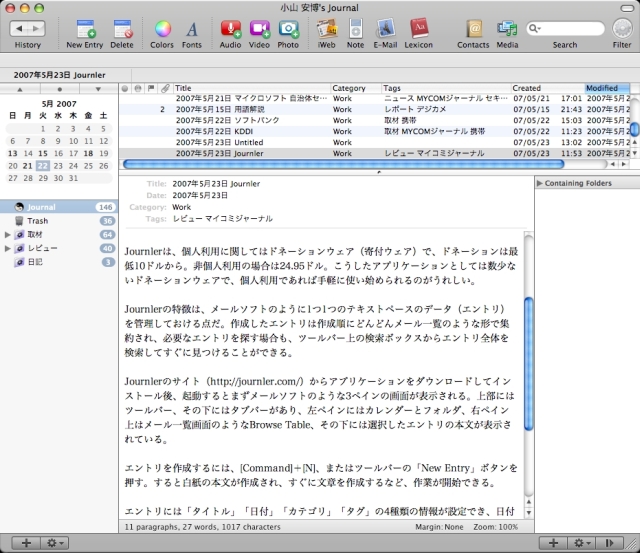Screen dimensions: 640x553
Task: Open the bottom-right gear action menu
Action: click(x=582, y=543)
